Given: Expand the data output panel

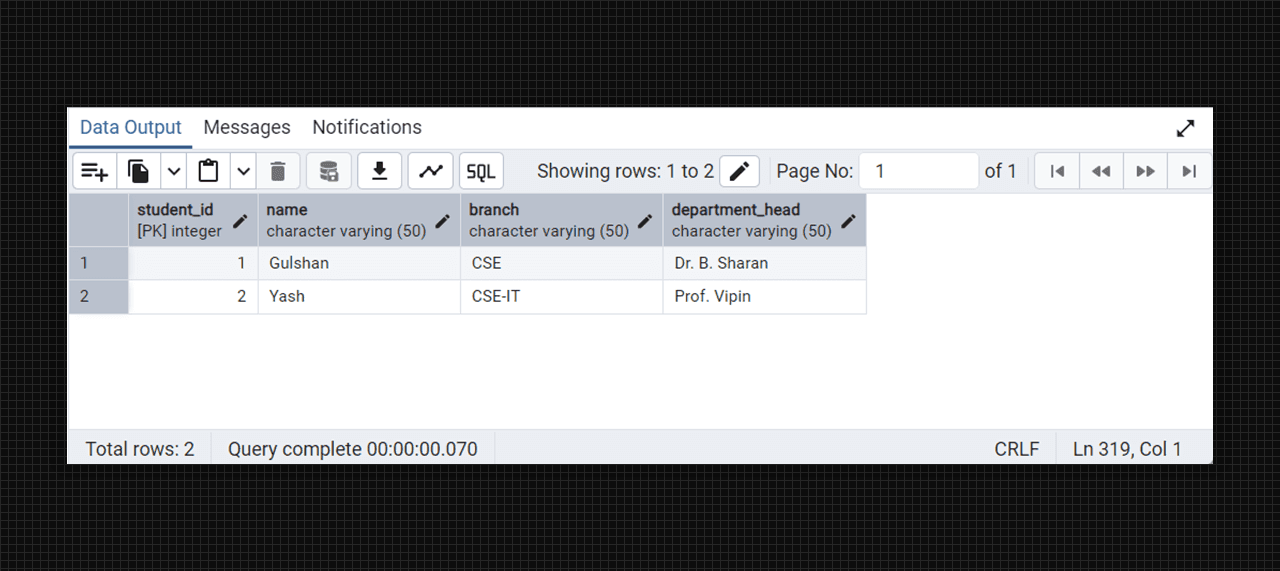Looking at the screenshot, I should pyautogui.click(x=1185, y=128).
